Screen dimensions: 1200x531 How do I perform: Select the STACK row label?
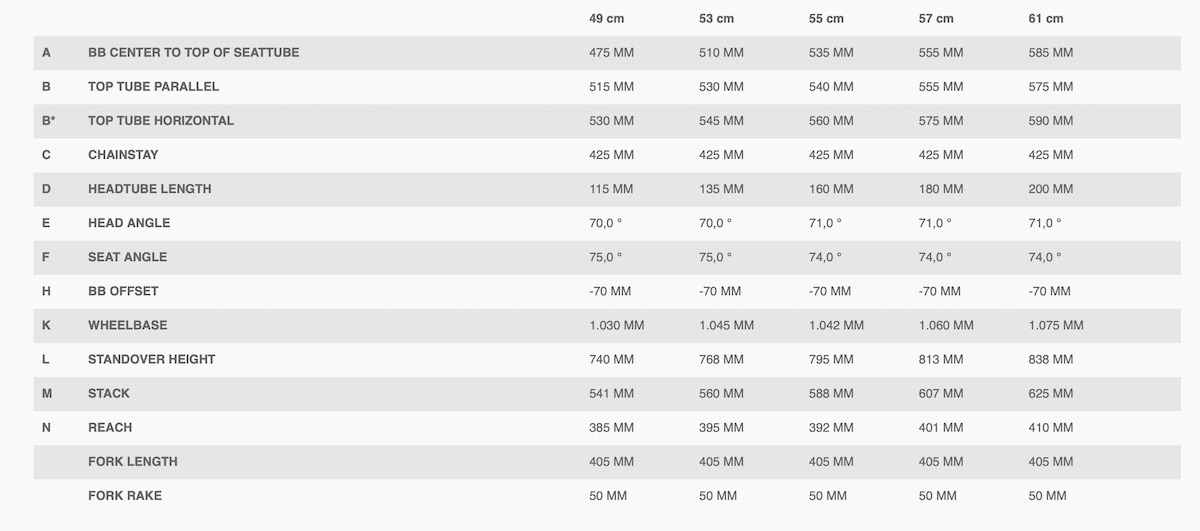(109, 393)
